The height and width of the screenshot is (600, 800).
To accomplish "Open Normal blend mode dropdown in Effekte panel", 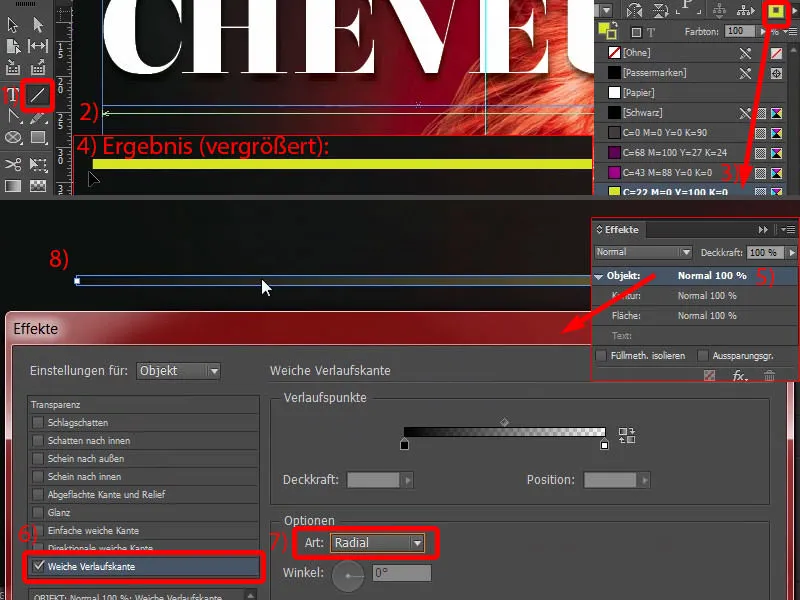I will [643, 252].
